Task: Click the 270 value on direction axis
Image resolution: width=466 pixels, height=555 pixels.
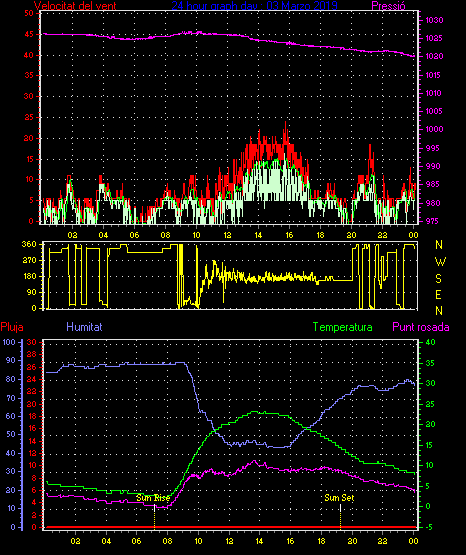Action: click(29, 261)
